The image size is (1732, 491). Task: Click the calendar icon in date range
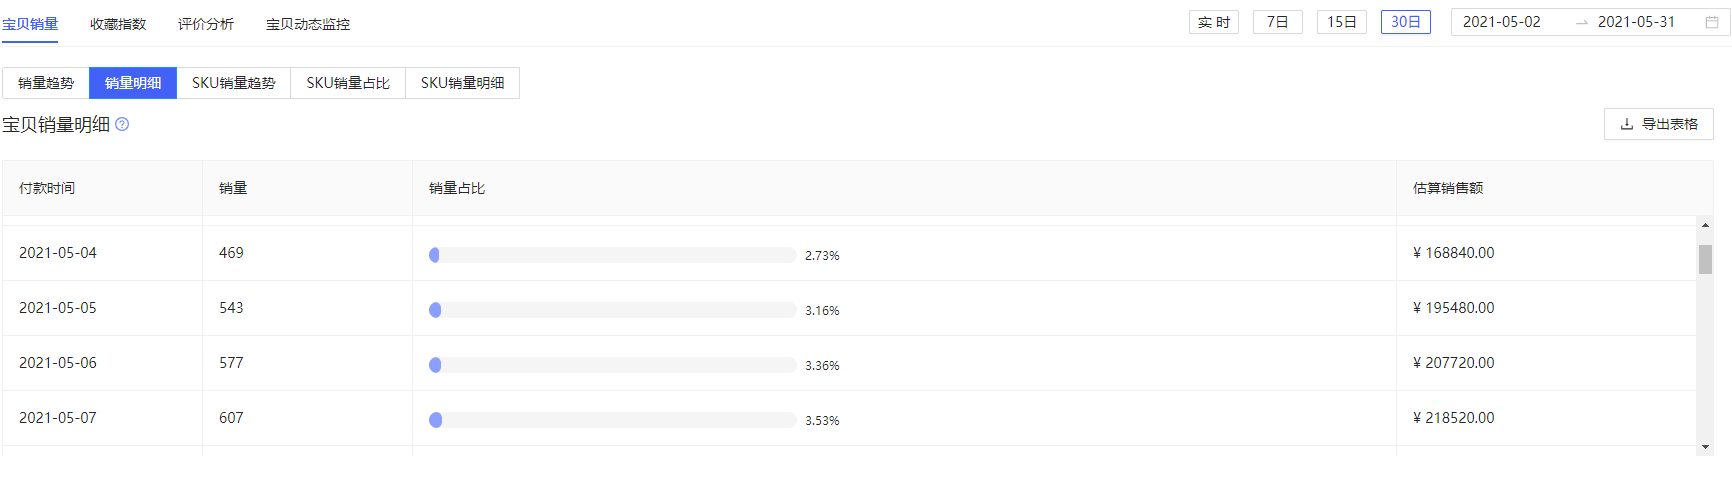[x=1711, y=22]
